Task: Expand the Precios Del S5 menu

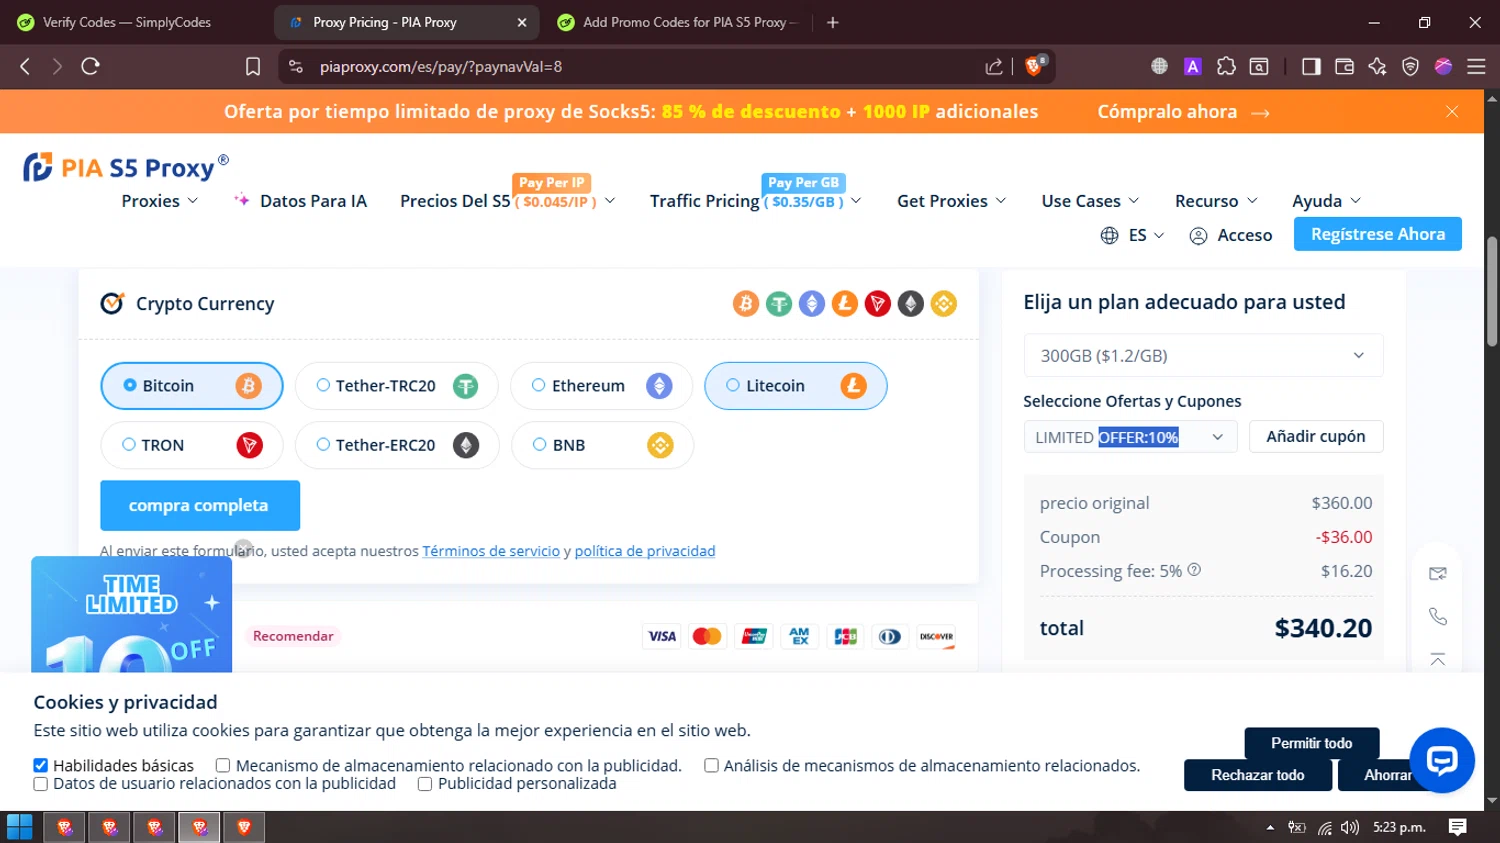Action: [508, 201]
